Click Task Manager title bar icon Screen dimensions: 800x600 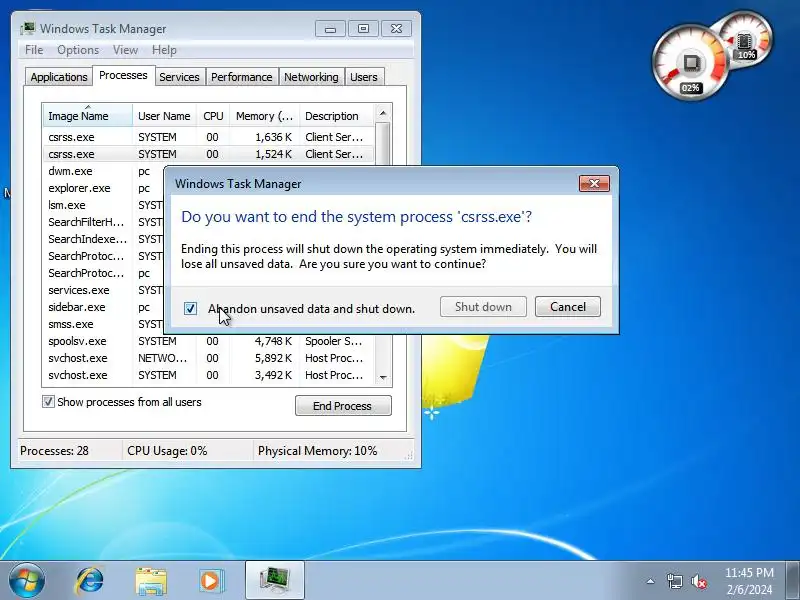point(28,29)
